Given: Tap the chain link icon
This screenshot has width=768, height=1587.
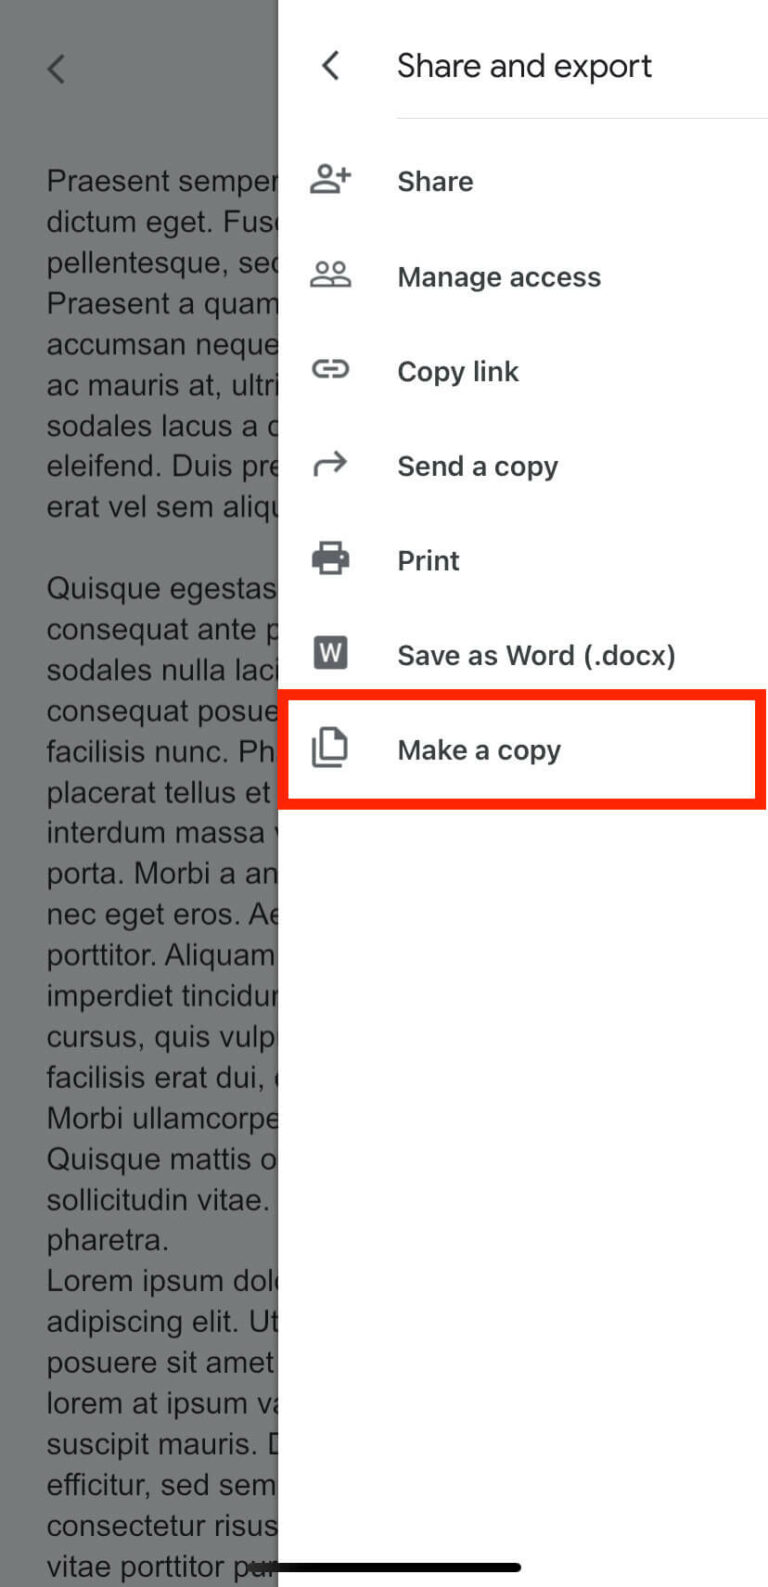Looking at the screenshot, I should pos(330,370).
